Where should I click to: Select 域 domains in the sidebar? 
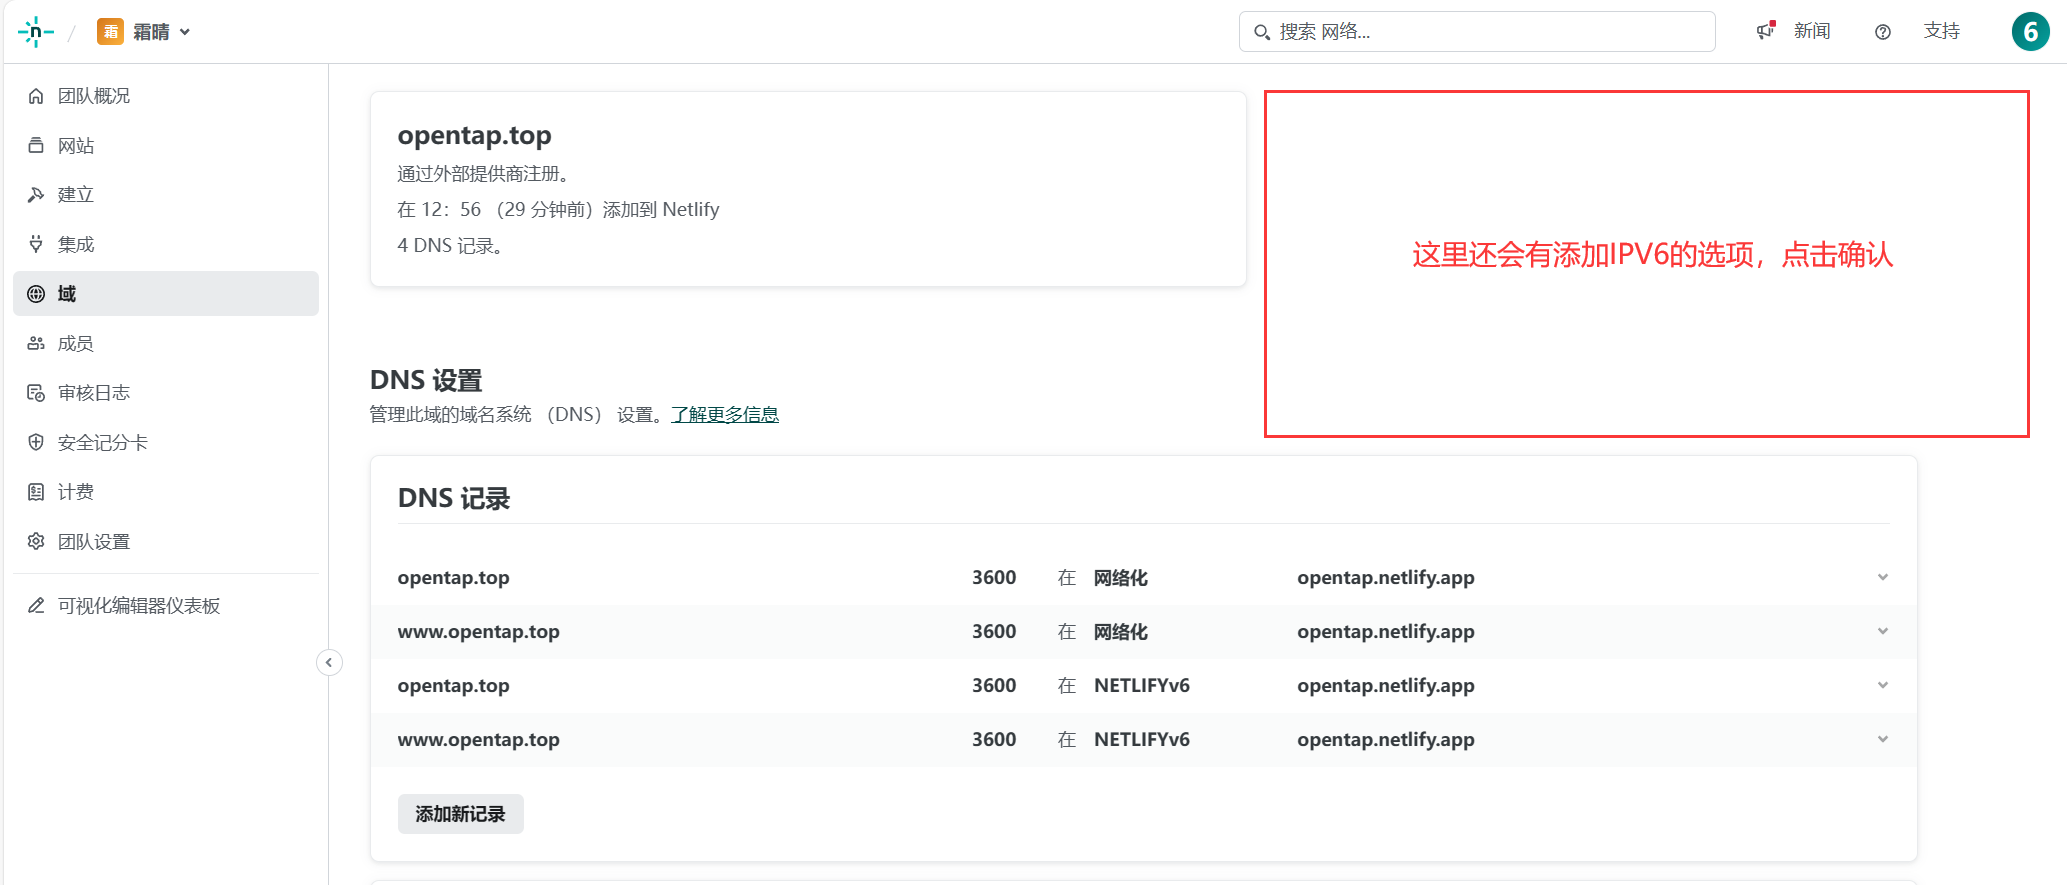[166, 294]
